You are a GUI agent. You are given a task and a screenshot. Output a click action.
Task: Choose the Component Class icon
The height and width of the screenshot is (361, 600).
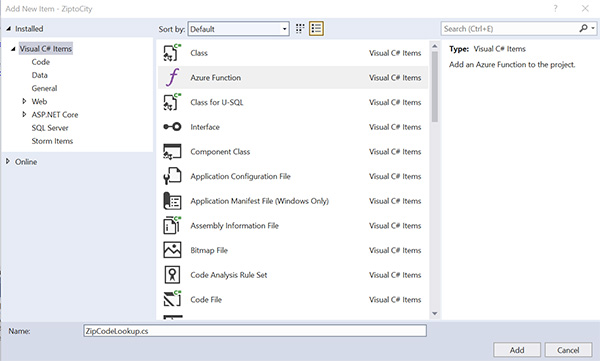click(x=172, y=151)
